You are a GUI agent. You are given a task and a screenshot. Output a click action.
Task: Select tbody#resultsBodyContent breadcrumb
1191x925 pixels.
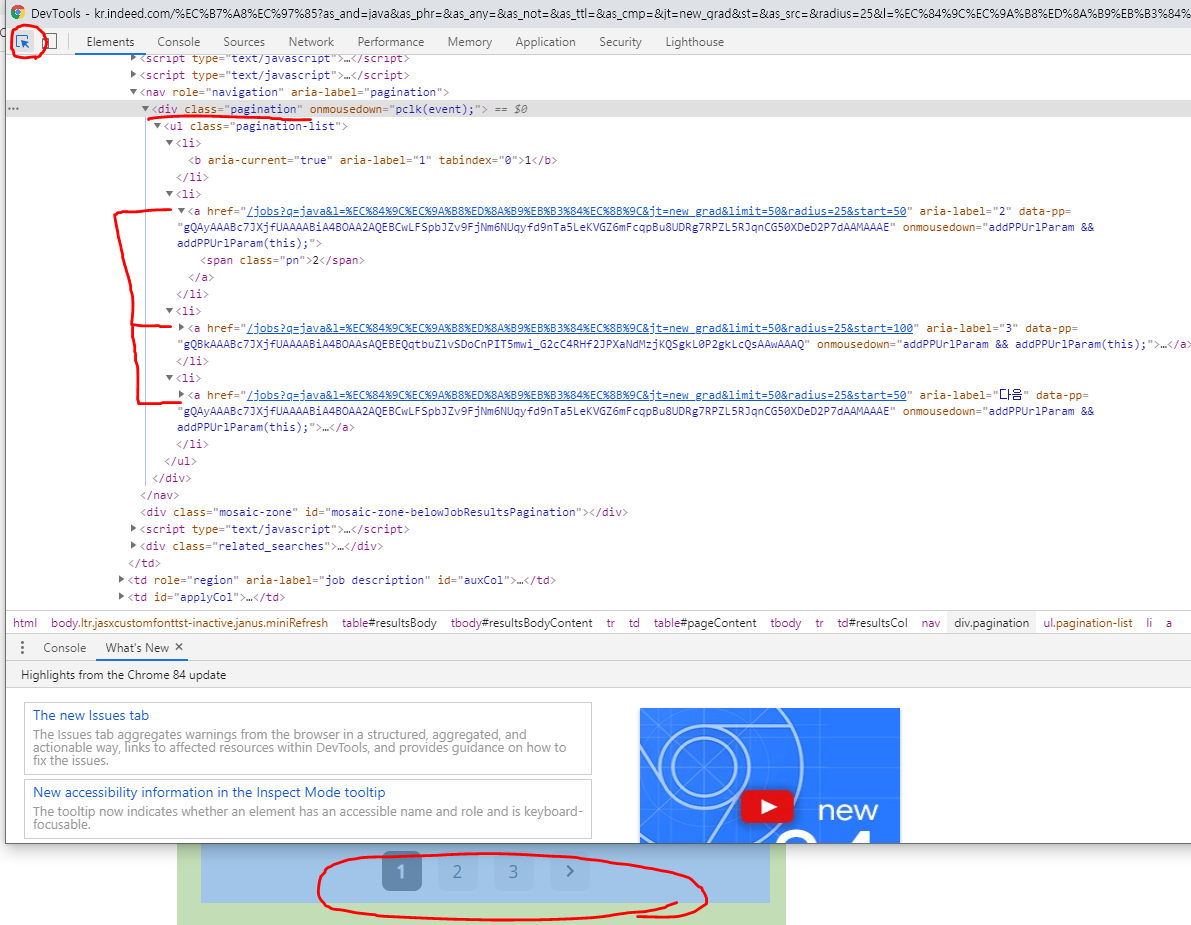coord(521,623)
